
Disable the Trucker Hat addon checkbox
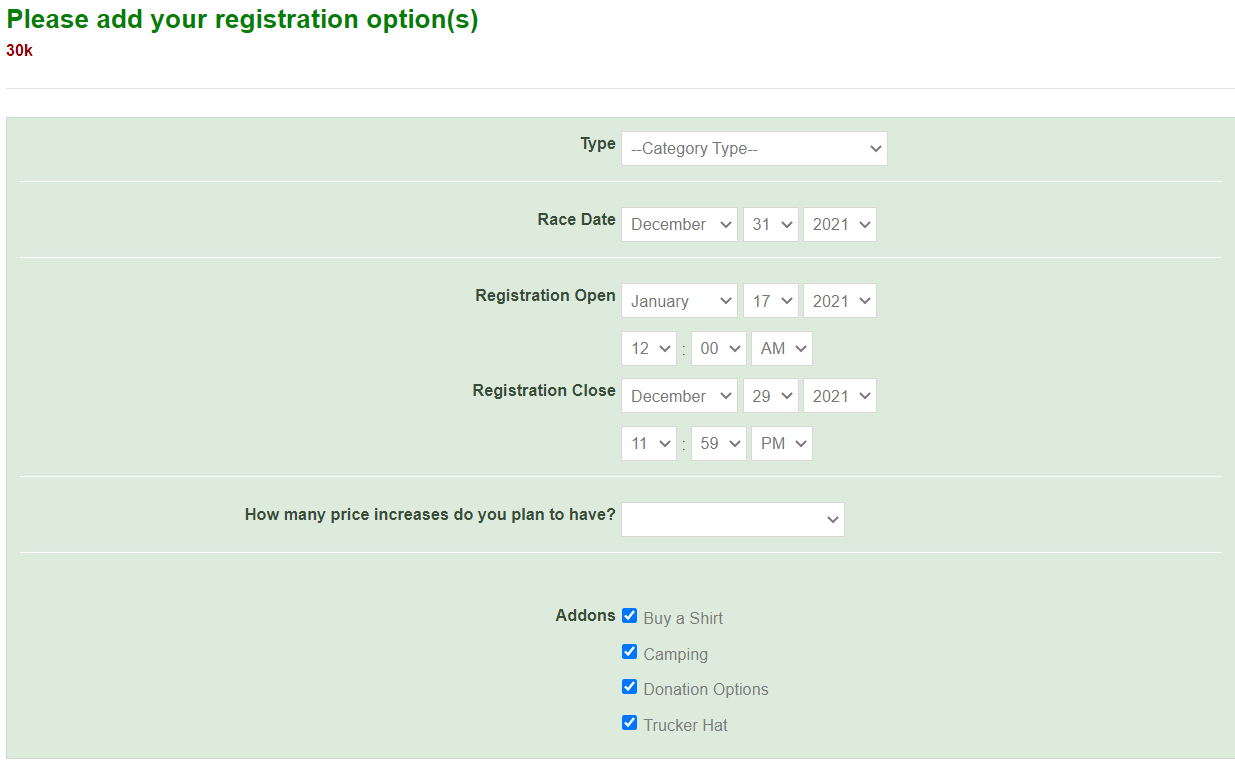pos(629,723)
